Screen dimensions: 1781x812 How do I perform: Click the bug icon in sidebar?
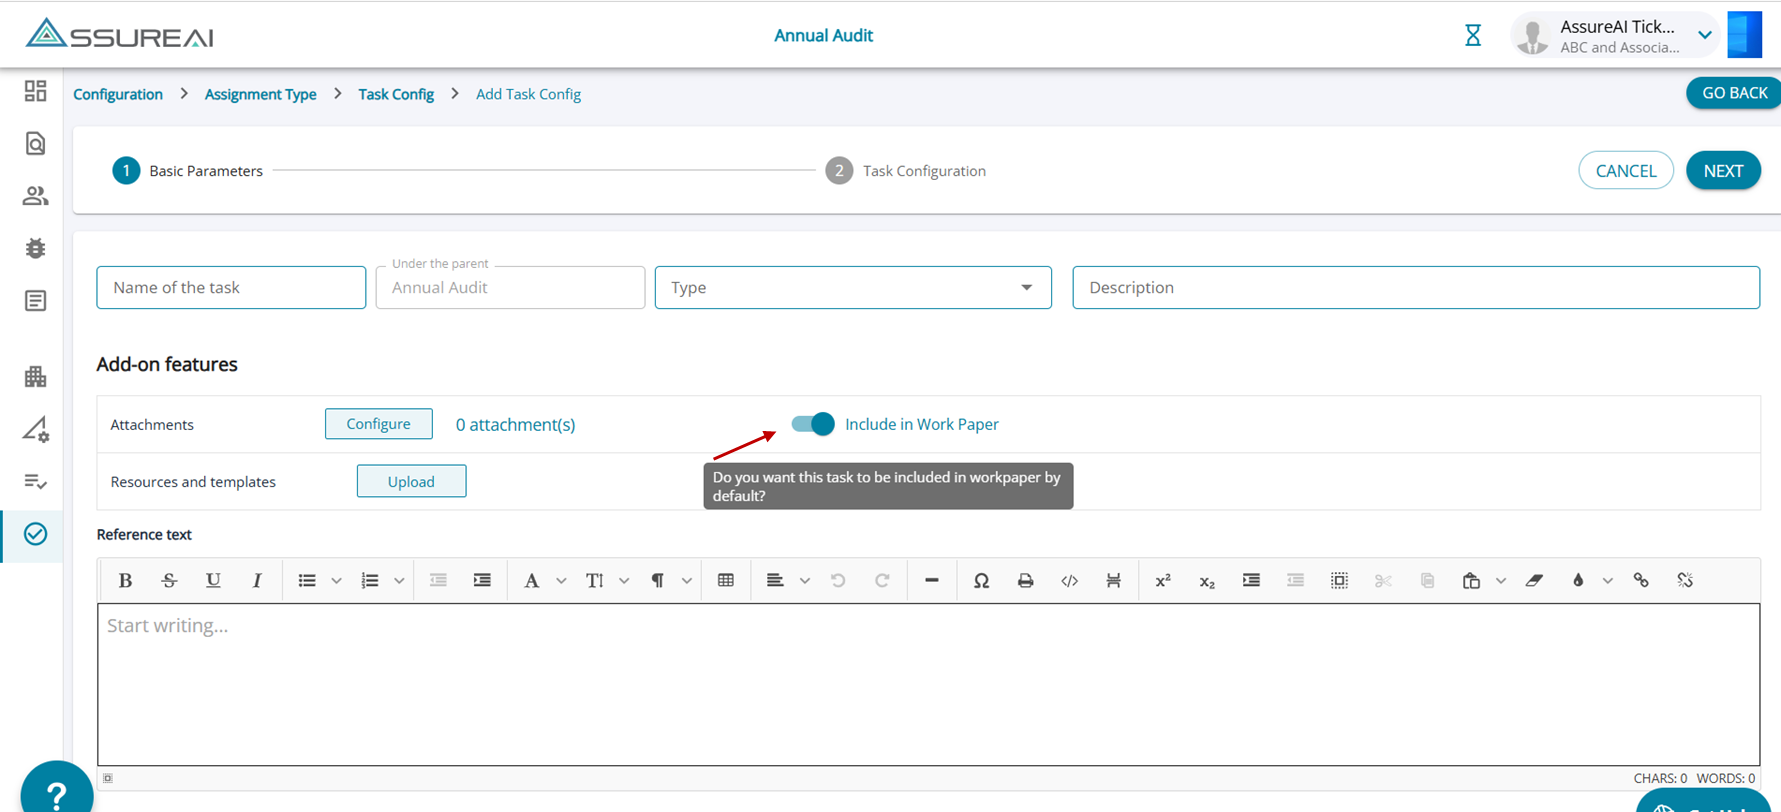coord(36,248)
